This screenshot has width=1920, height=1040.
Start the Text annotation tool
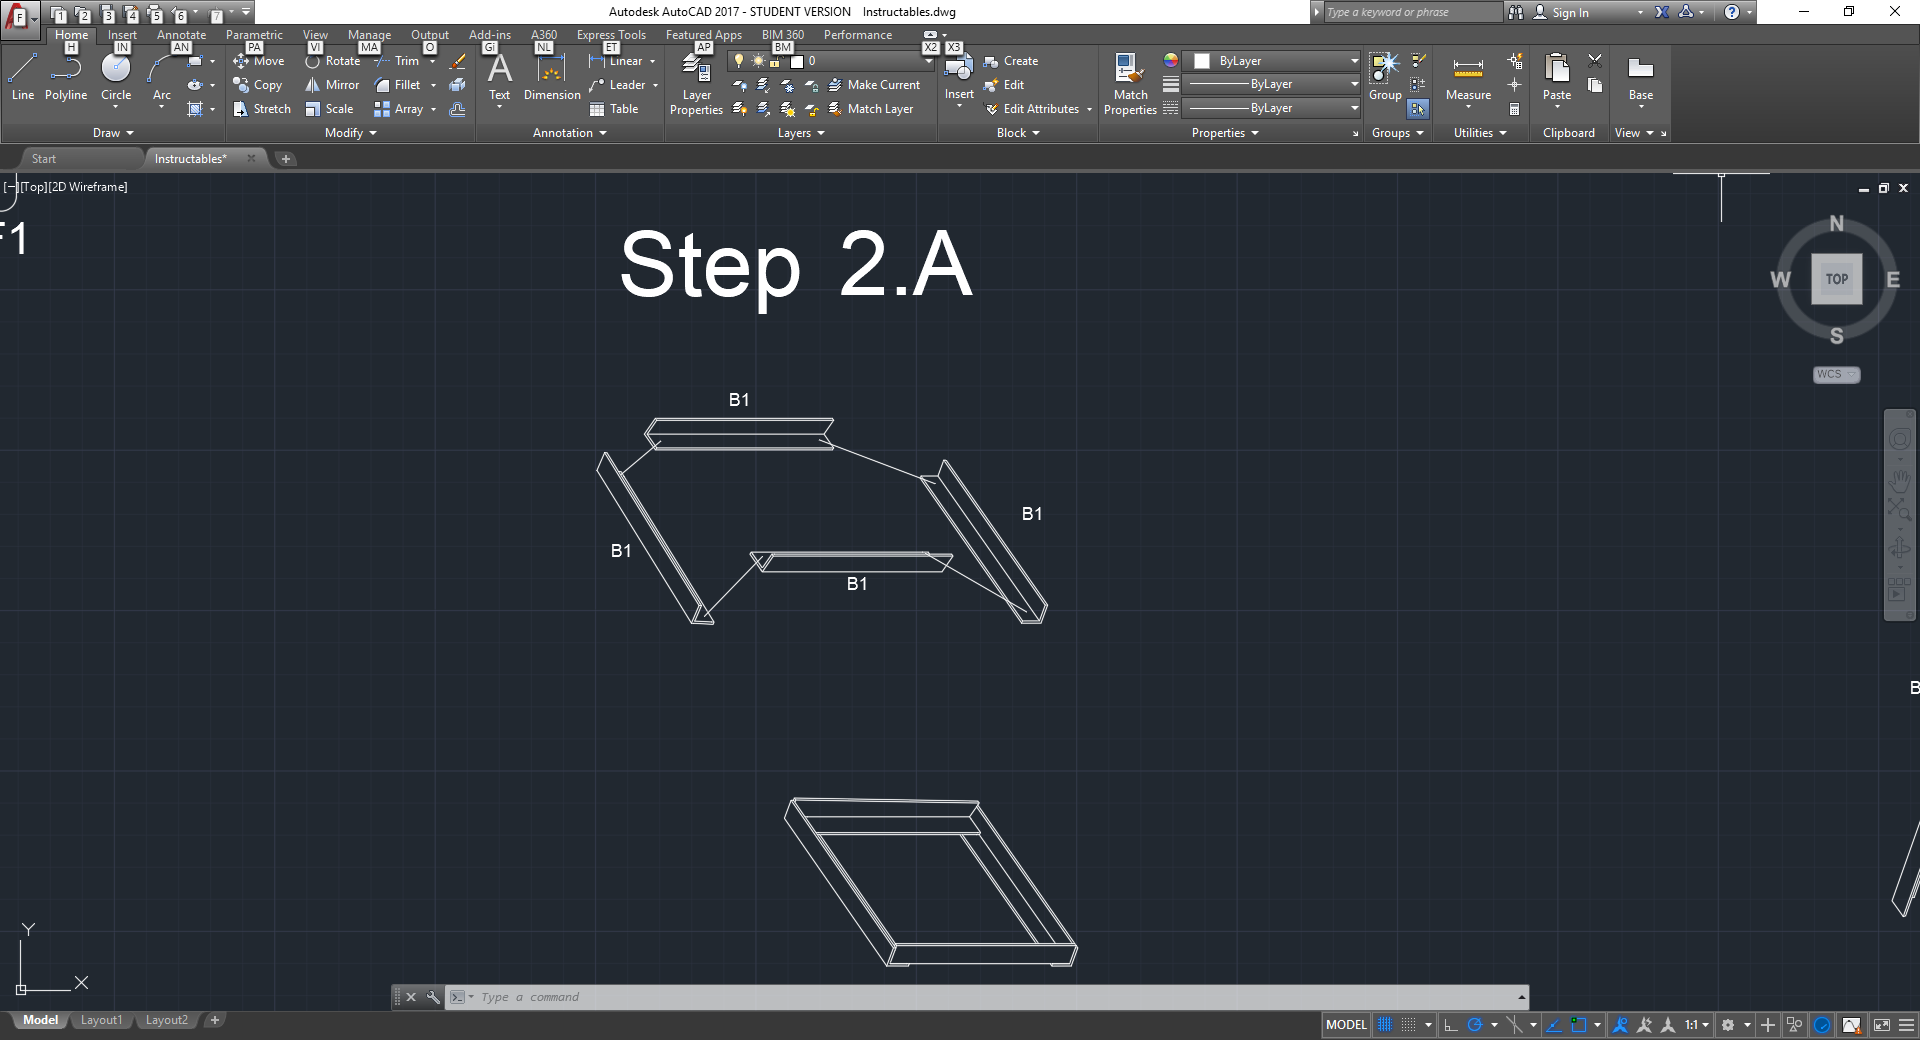[499, 77]
